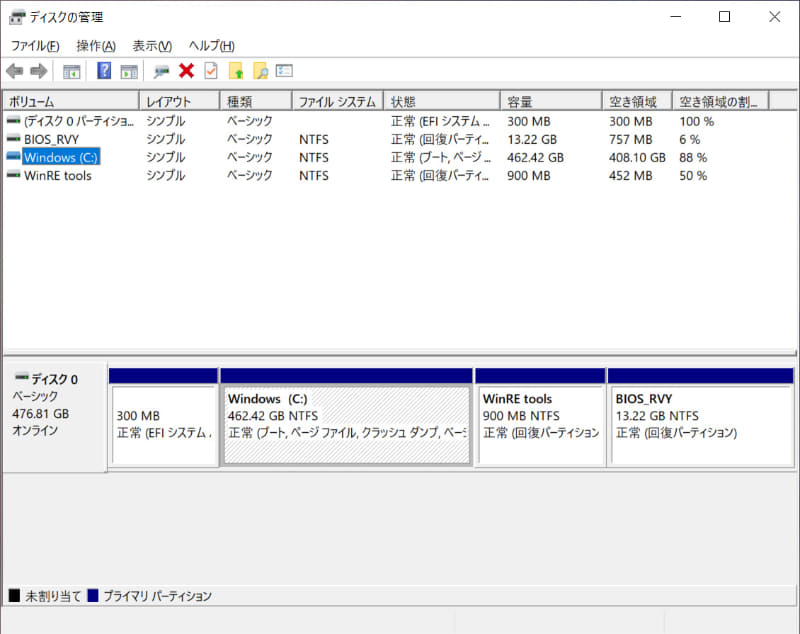The width and height of the screenshot is (800, 634).
Task: Click the 13.22 GB capacity cell in list
Action: tap(532, 139)
